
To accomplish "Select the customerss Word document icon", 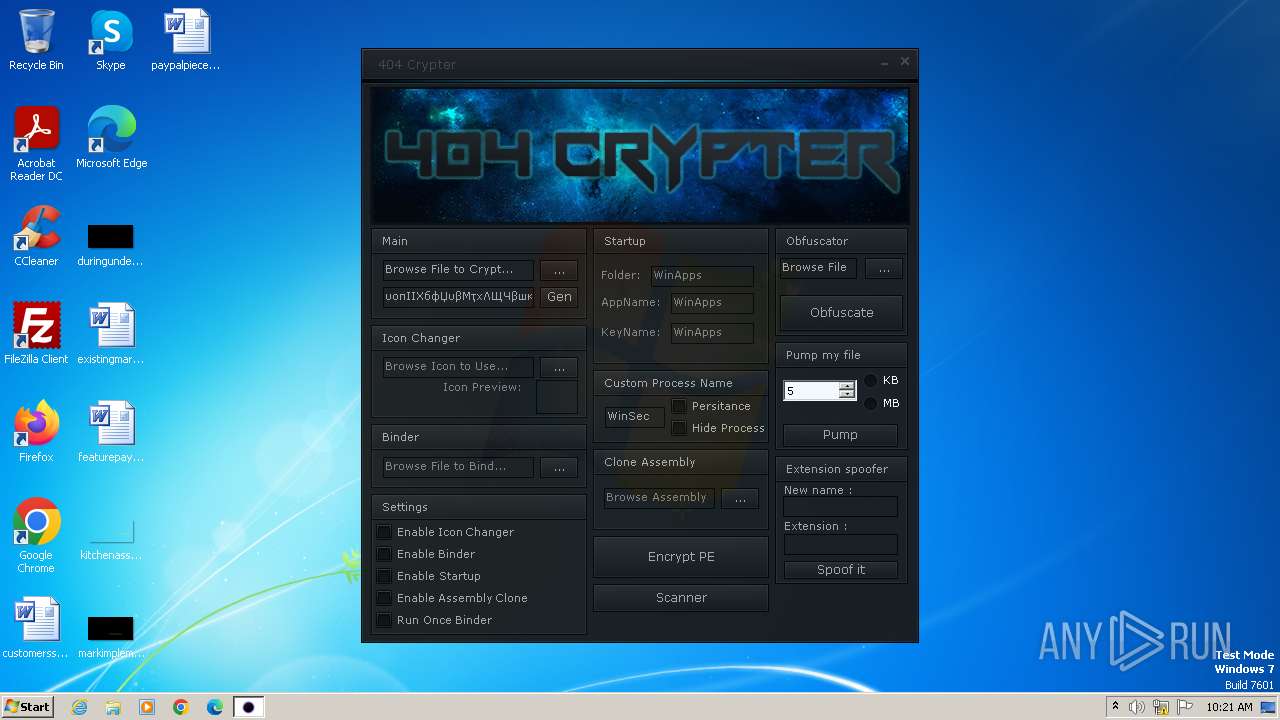I will 36,628.
